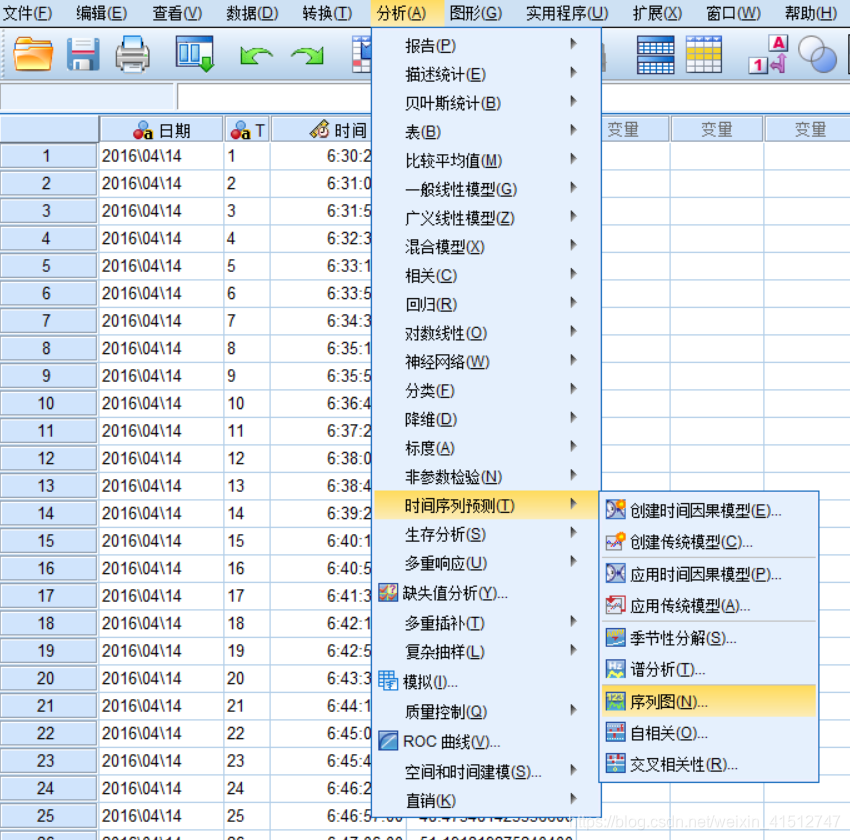Select row header 10
The width and height of the screenshot is (850, 840).
point(48,403)
